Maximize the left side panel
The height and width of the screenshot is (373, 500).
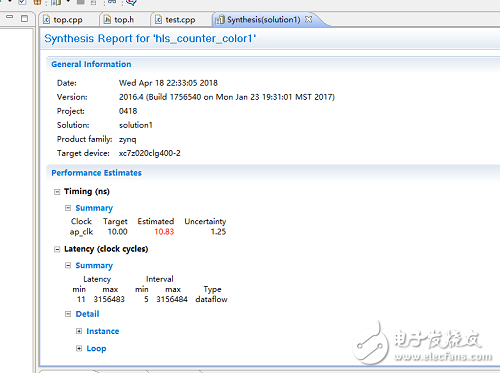click(x=24, y=18)
